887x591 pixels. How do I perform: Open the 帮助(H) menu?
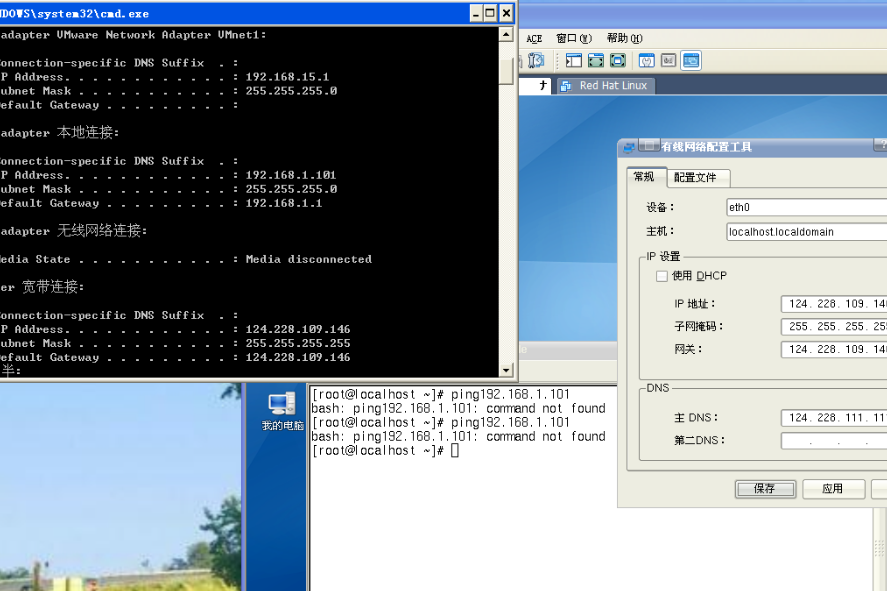pyautogui.click(x=625, y=38)
